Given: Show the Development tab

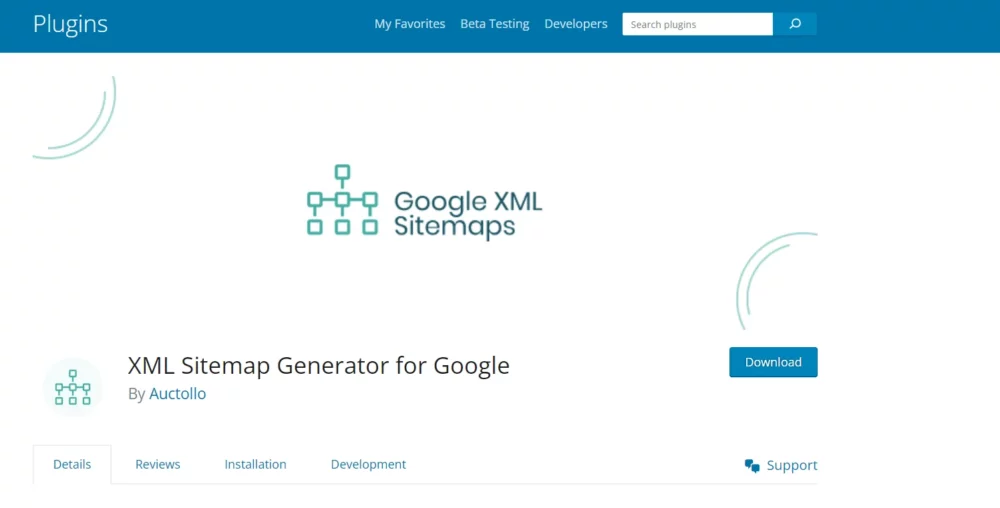Looking at the screenshot, I should pos(368,465).
